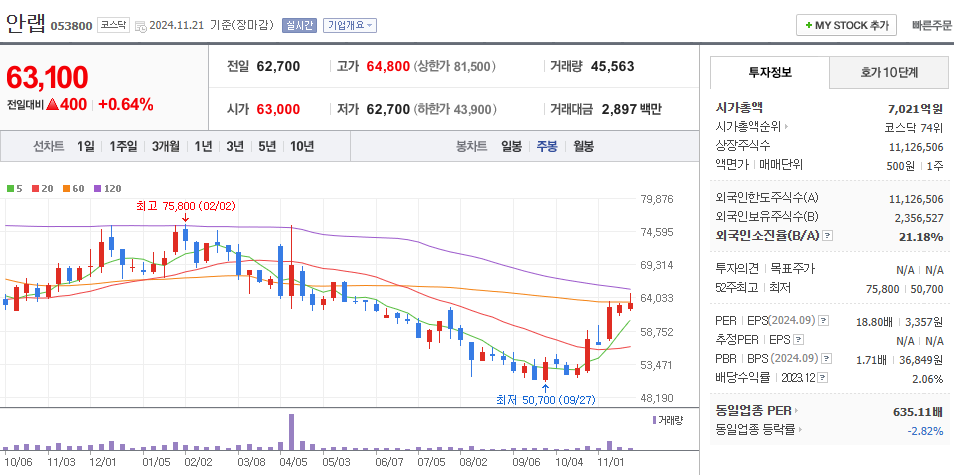Switch to the 호가10단계 tab
The width and height of the screenshot is (954, 475).
tap(889, 72)
